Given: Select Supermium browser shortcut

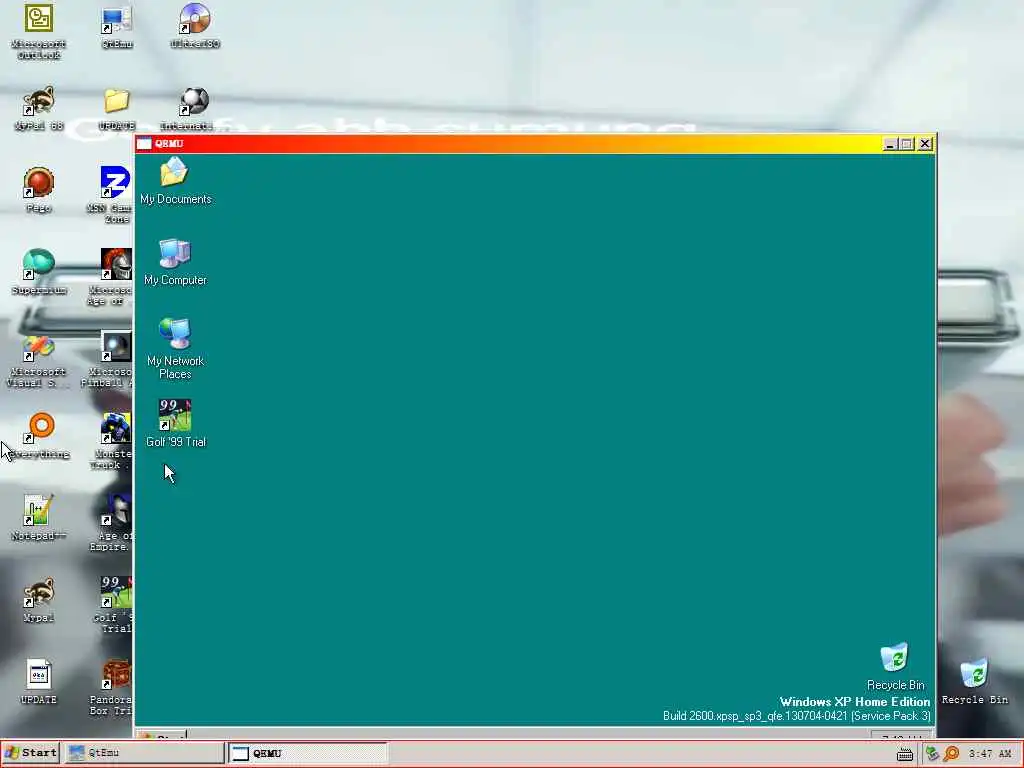Looking at the screenshot, I should point(39,272).
